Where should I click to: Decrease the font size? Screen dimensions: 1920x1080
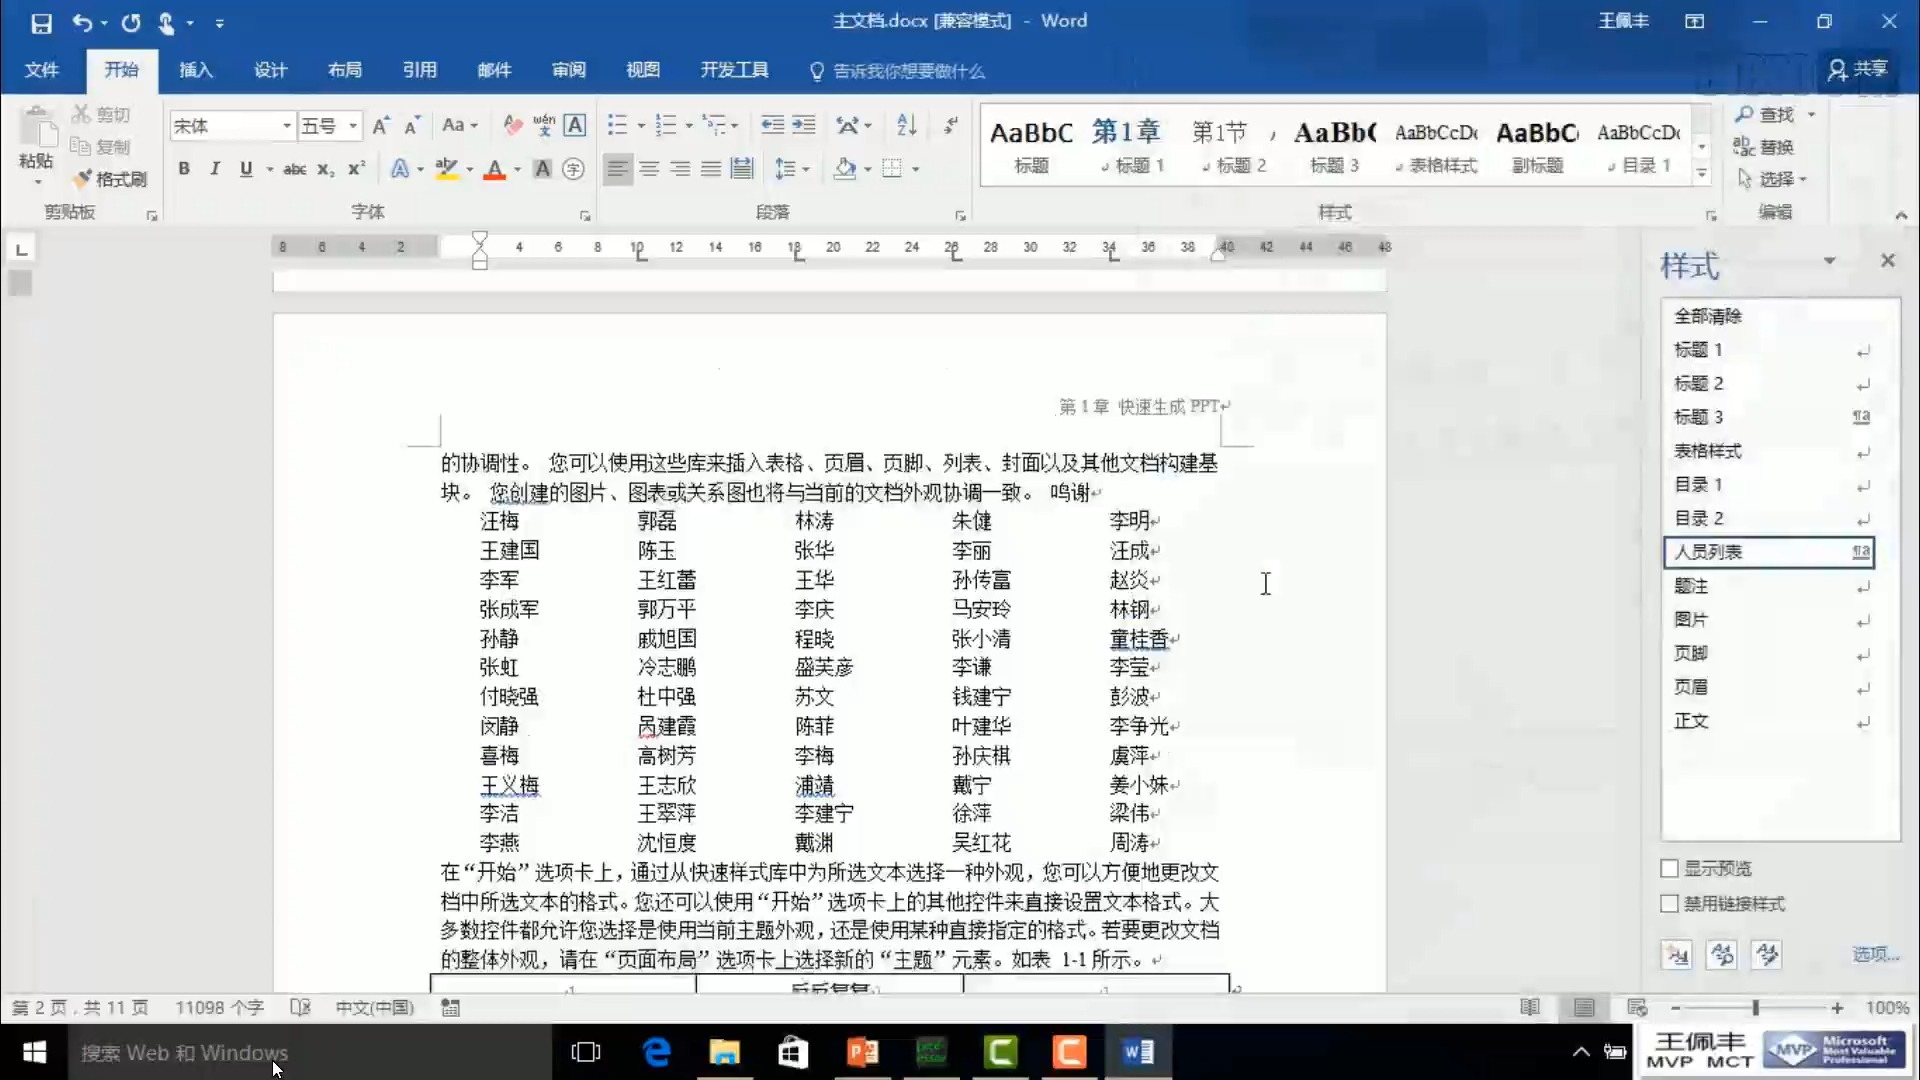411,125
